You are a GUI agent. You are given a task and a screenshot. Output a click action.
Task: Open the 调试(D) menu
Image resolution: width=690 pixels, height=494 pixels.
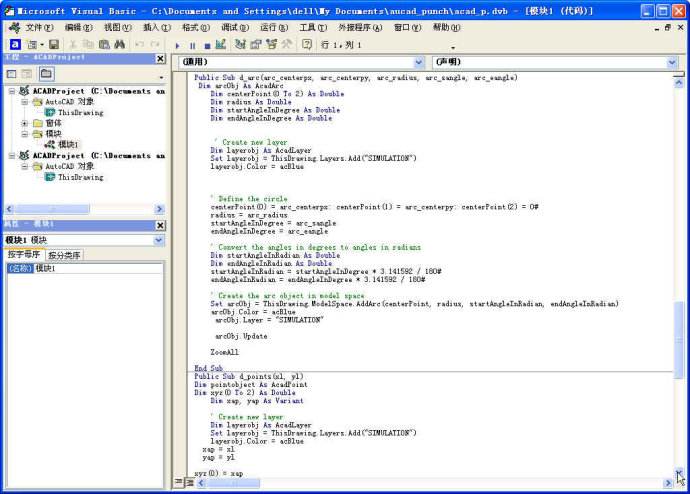235,28
